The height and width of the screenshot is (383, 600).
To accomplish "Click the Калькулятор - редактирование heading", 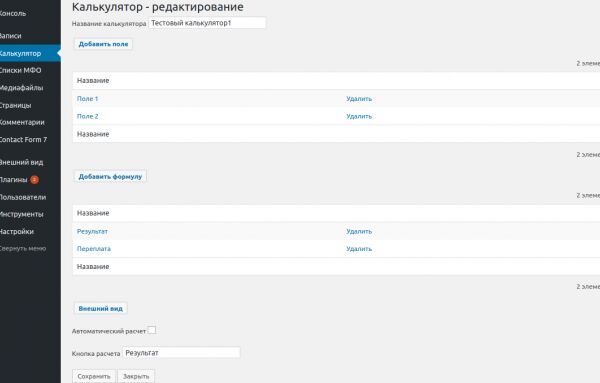I will 158,7.
